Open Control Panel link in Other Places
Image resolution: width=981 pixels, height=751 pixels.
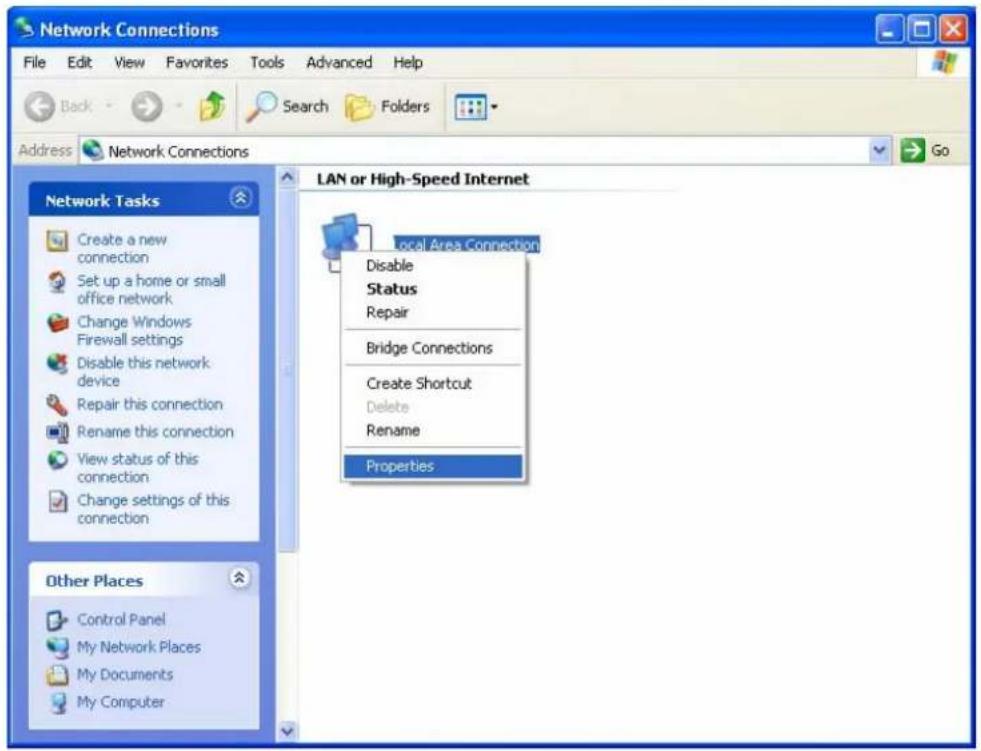[121, 620]
